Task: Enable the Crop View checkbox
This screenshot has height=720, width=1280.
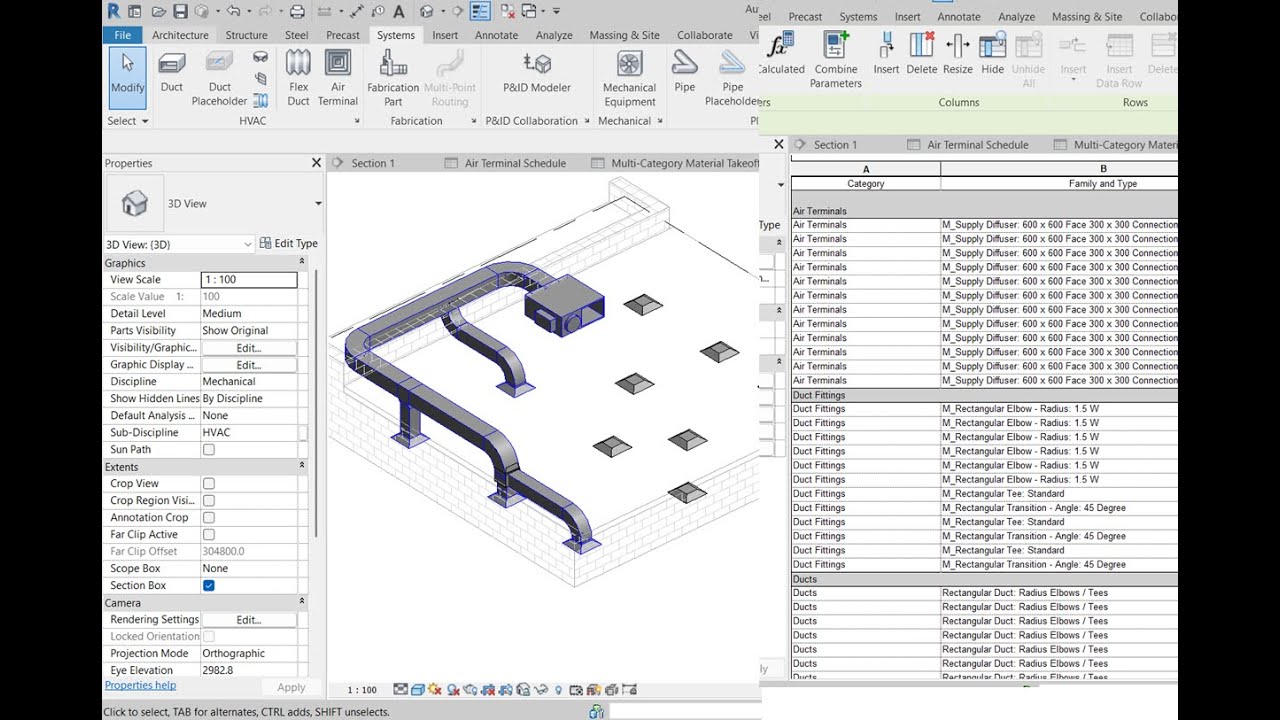Action: (x=209, y=484)
